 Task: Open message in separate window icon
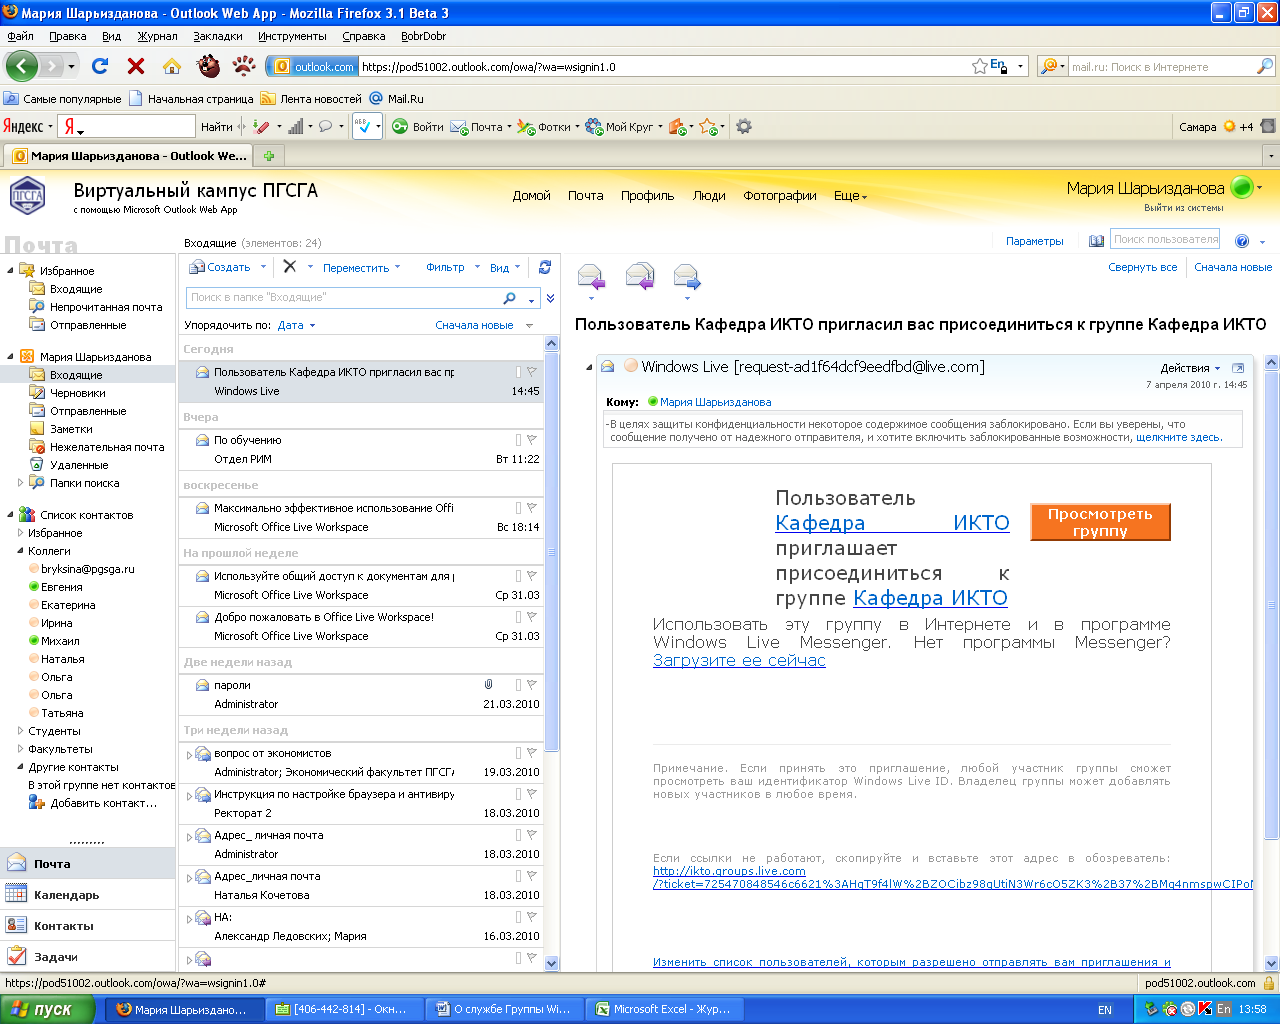(1238, 368)
